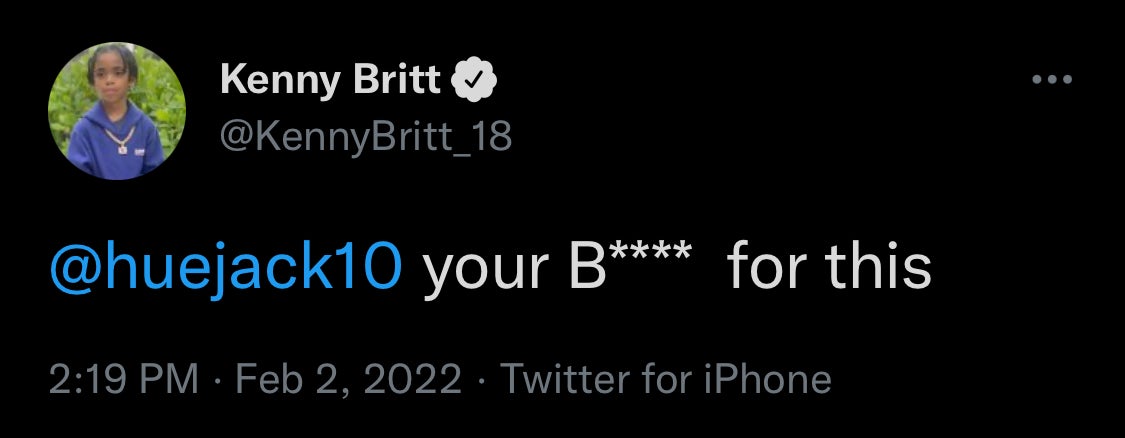Click the "PM" part of the timestamp
The width and height of the screenshot is (1125, 438).
(169, 380)
